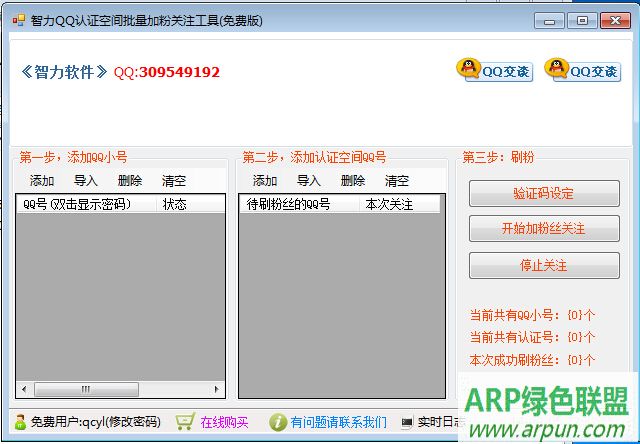Click the 本次关注 column header
The height and width of the screenshot is (444, 640).
400,204
